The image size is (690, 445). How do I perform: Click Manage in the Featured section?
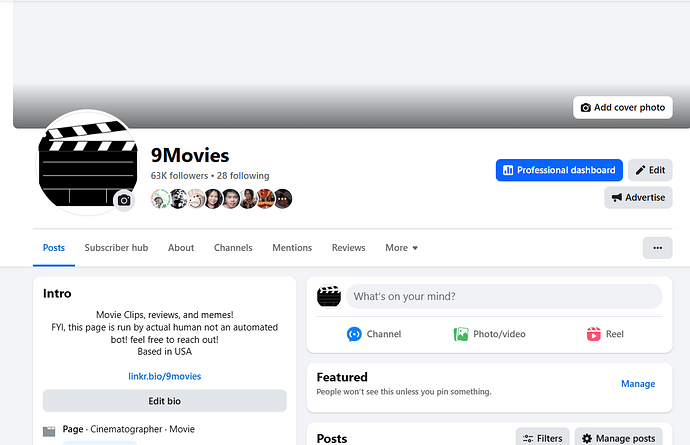pos(638,384)
